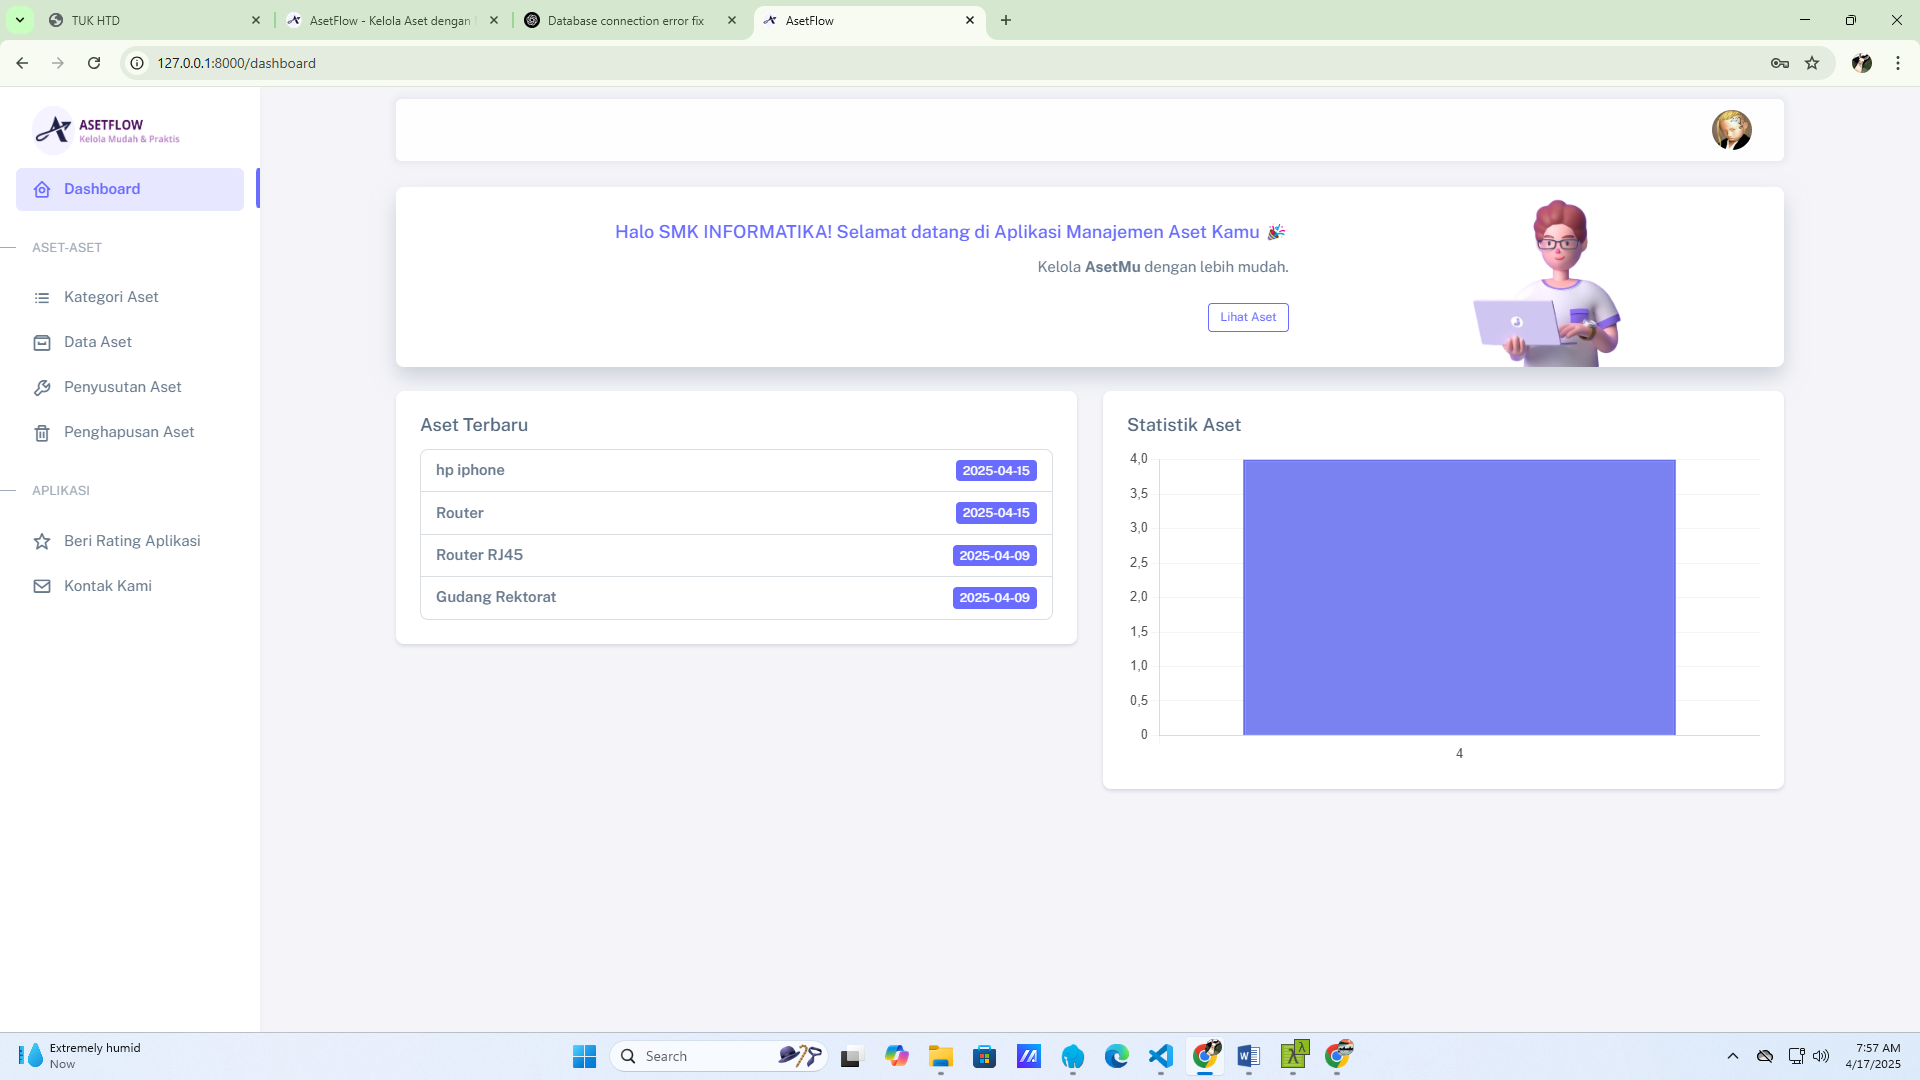Click the Kontak Kami envelope icon
The width and height of the screenshot is (1920, 1080).
pos(42,587)
